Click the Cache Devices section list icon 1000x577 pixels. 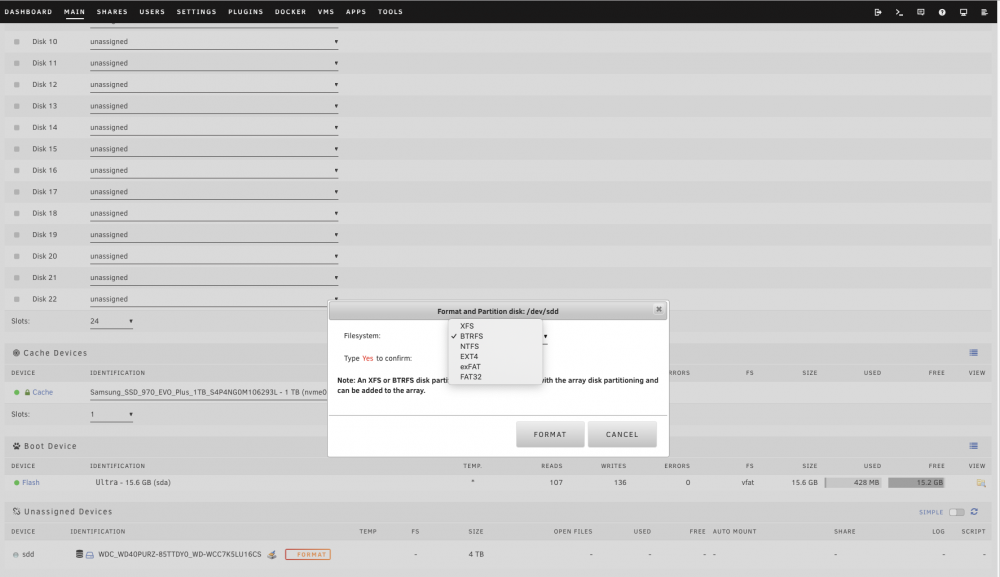[973, 353]
